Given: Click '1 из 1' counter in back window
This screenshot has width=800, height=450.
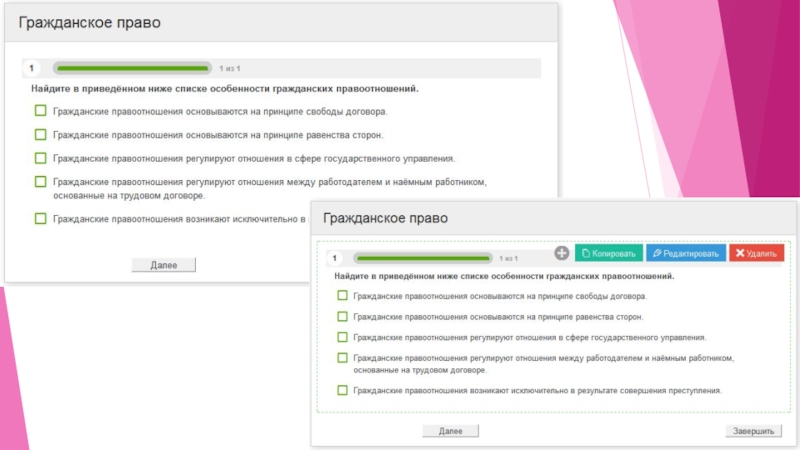Looking at the screenshot, I should [230, 68].
